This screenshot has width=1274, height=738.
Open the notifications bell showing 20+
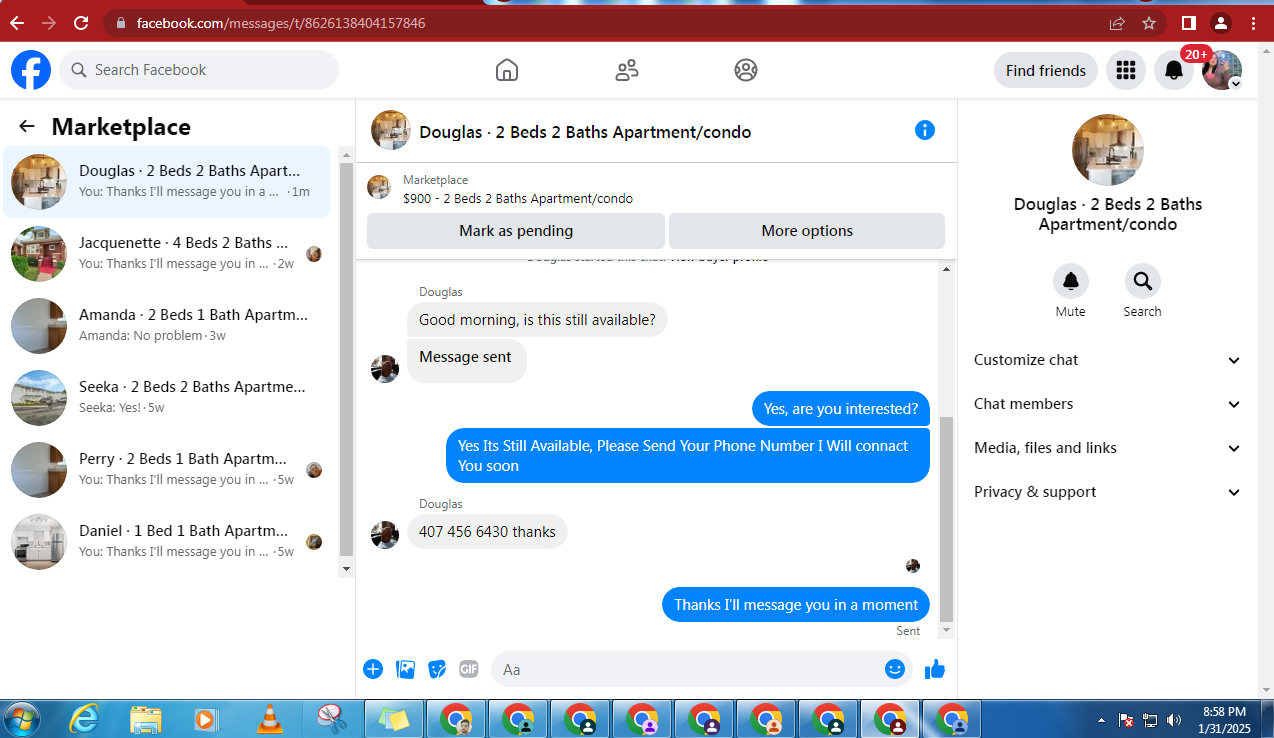(x=1174, y=70)
